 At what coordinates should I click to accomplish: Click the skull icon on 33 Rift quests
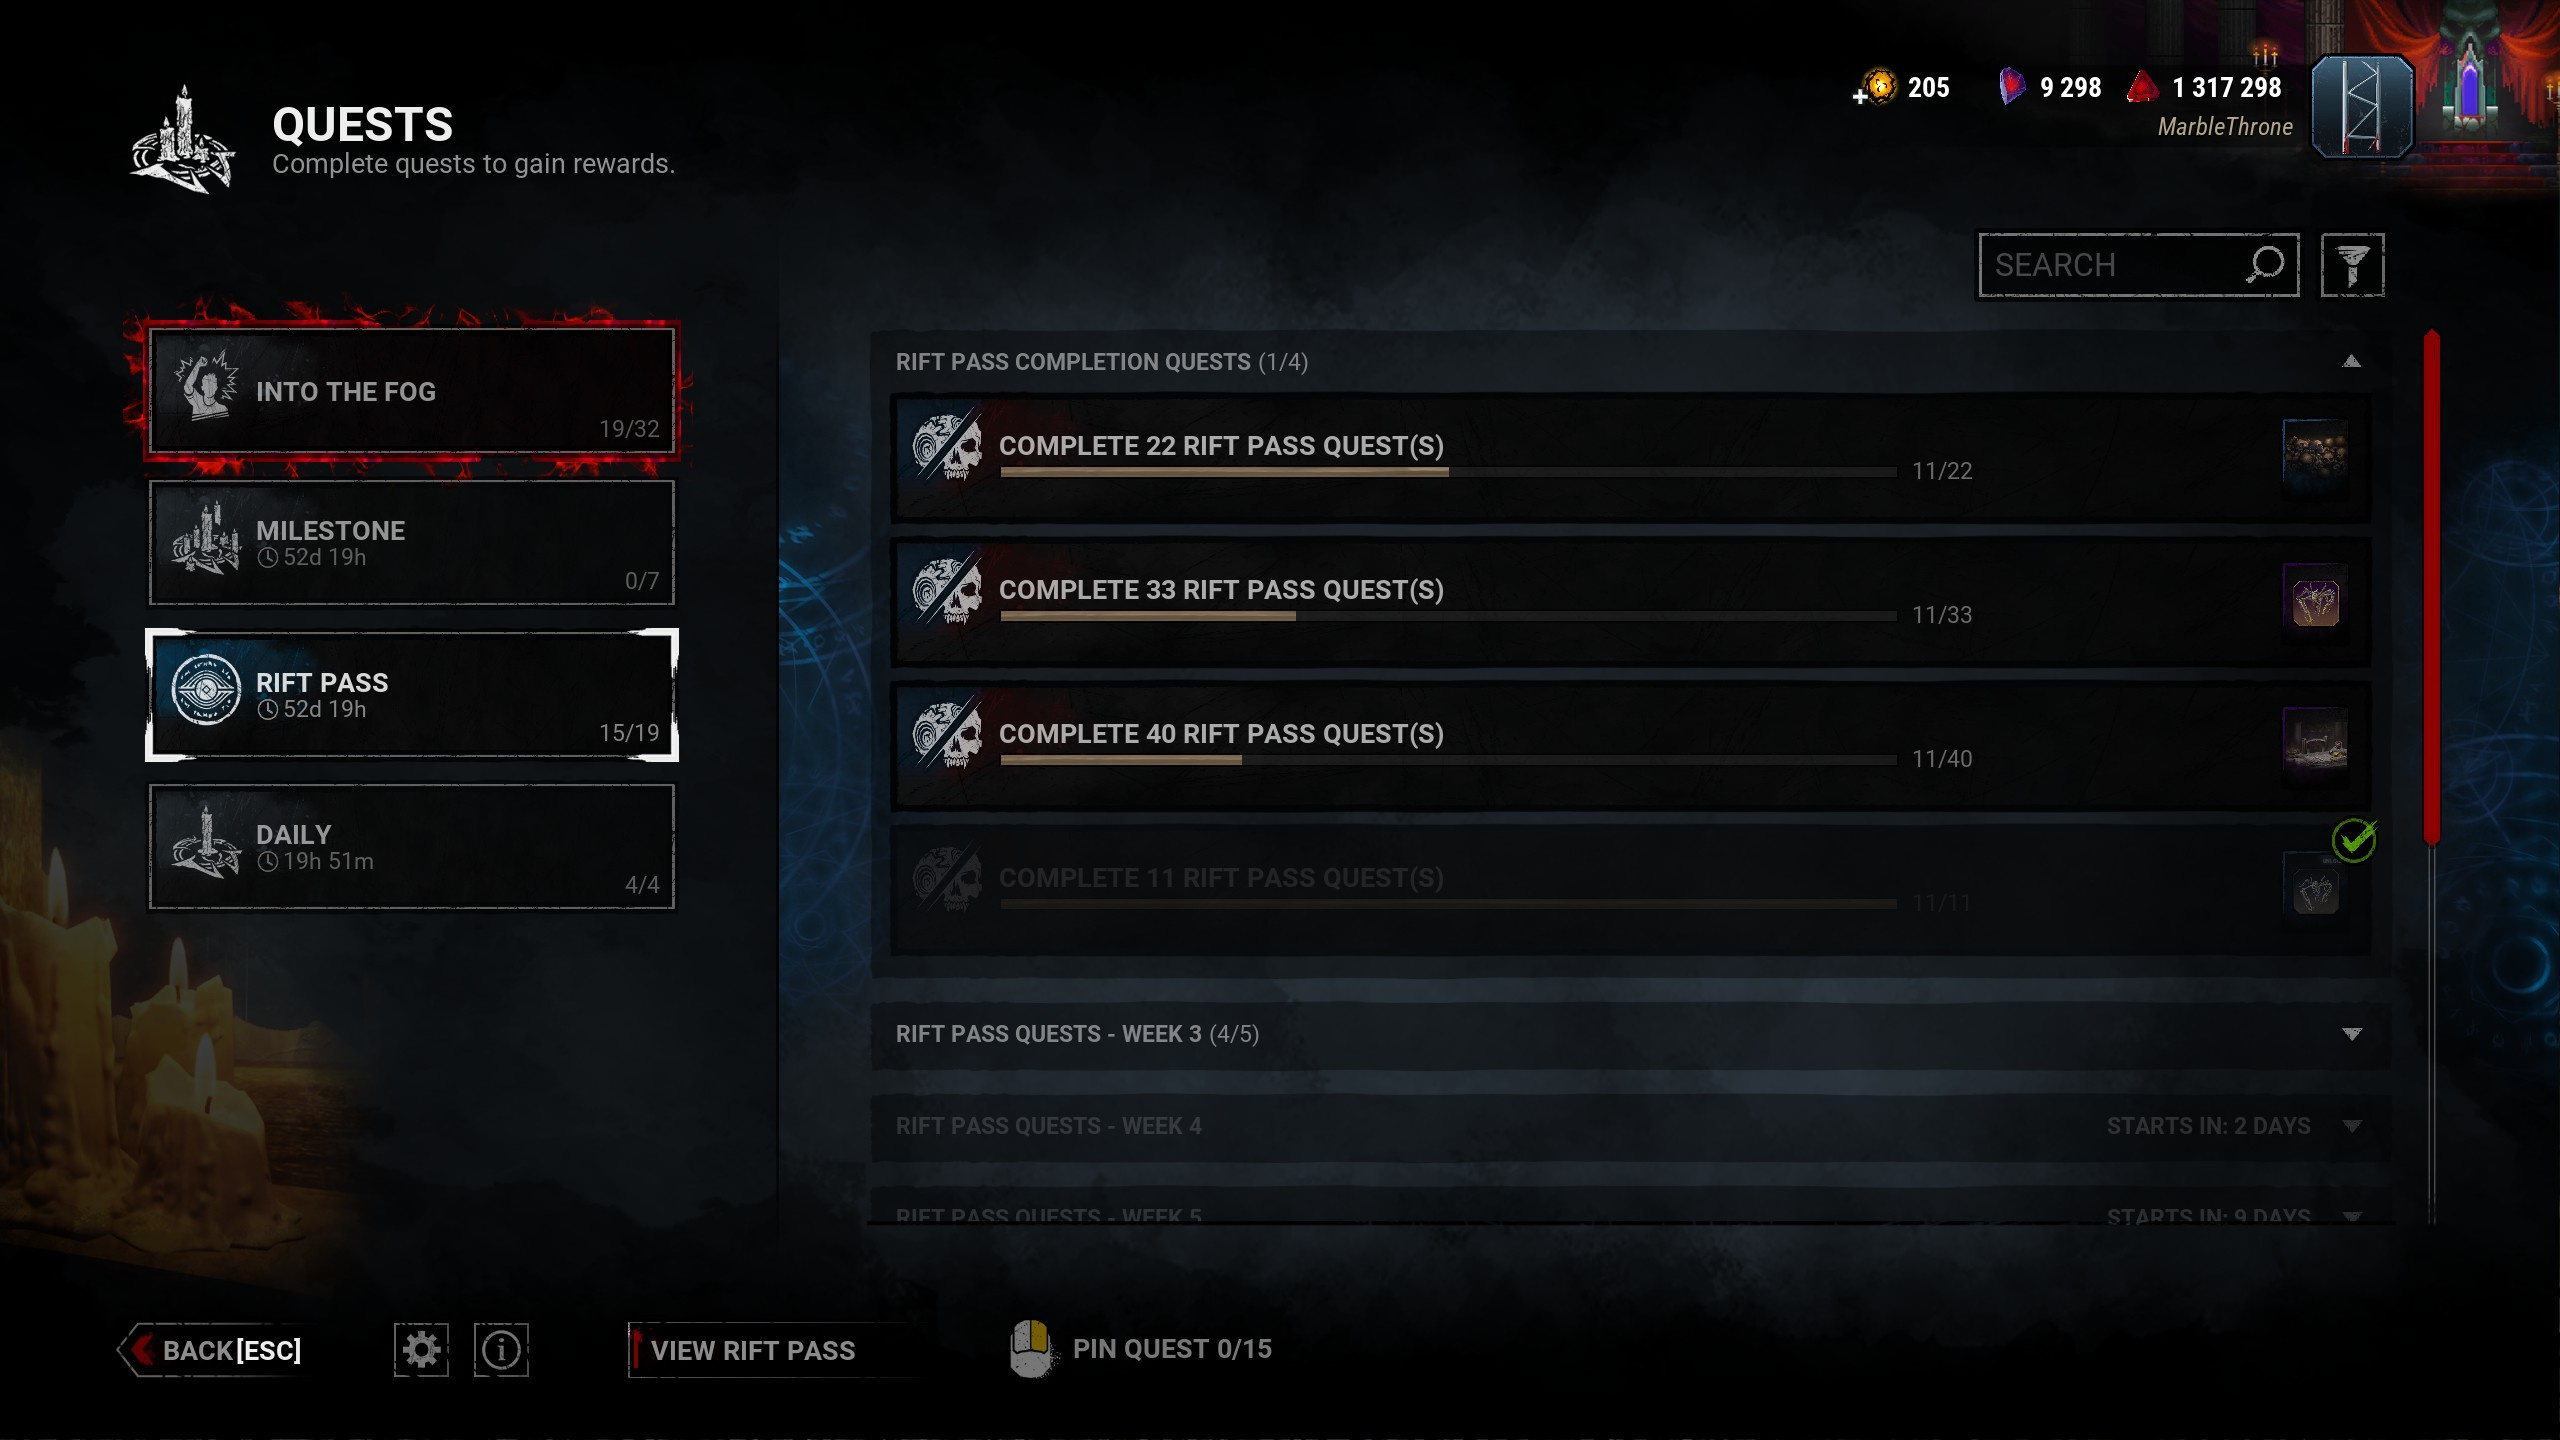coord(947,591)
